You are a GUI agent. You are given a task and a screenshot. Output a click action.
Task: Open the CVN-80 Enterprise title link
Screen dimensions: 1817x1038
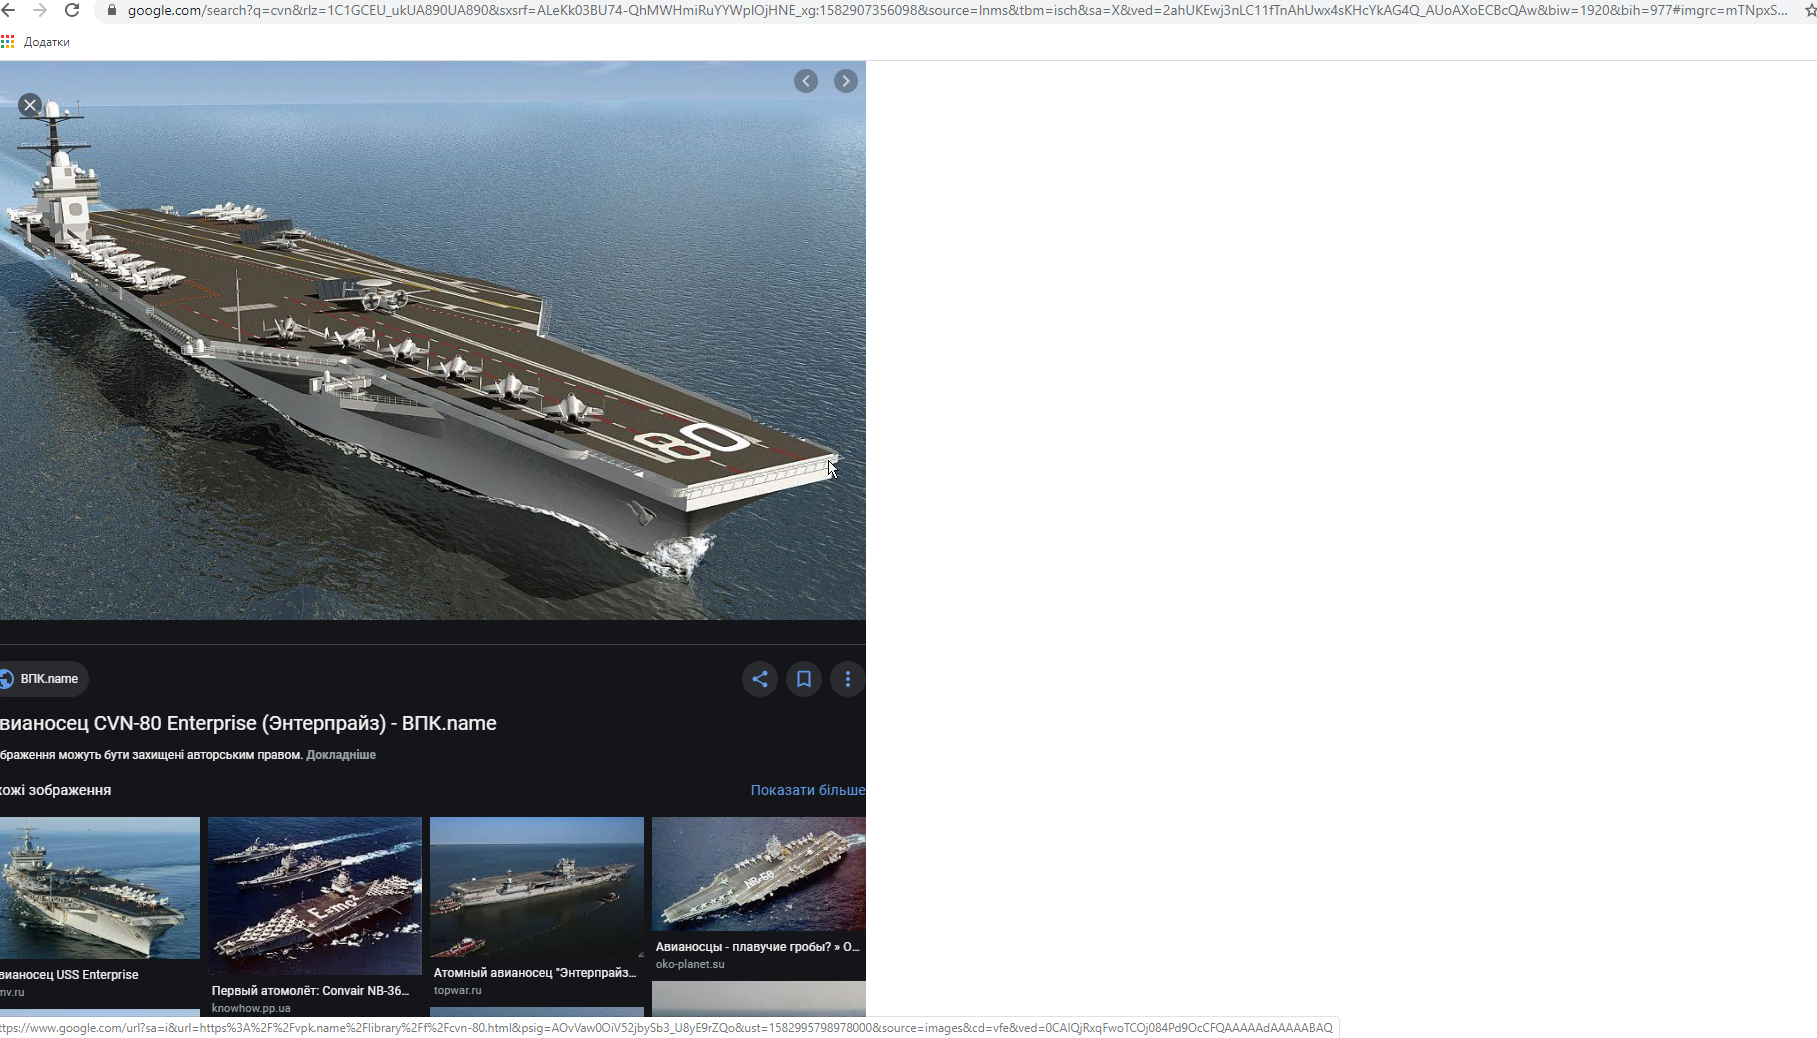pyautogui.click(x=248, y=723)
